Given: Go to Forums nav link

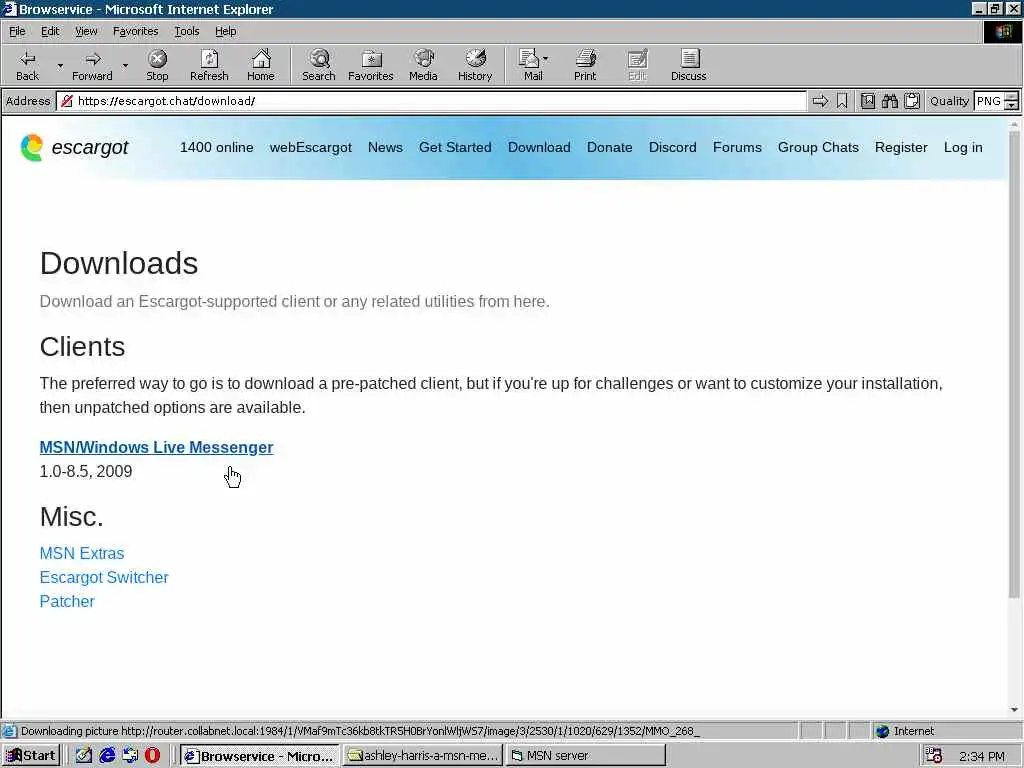Looking at the screenshot, I should (x=737, y=148).
